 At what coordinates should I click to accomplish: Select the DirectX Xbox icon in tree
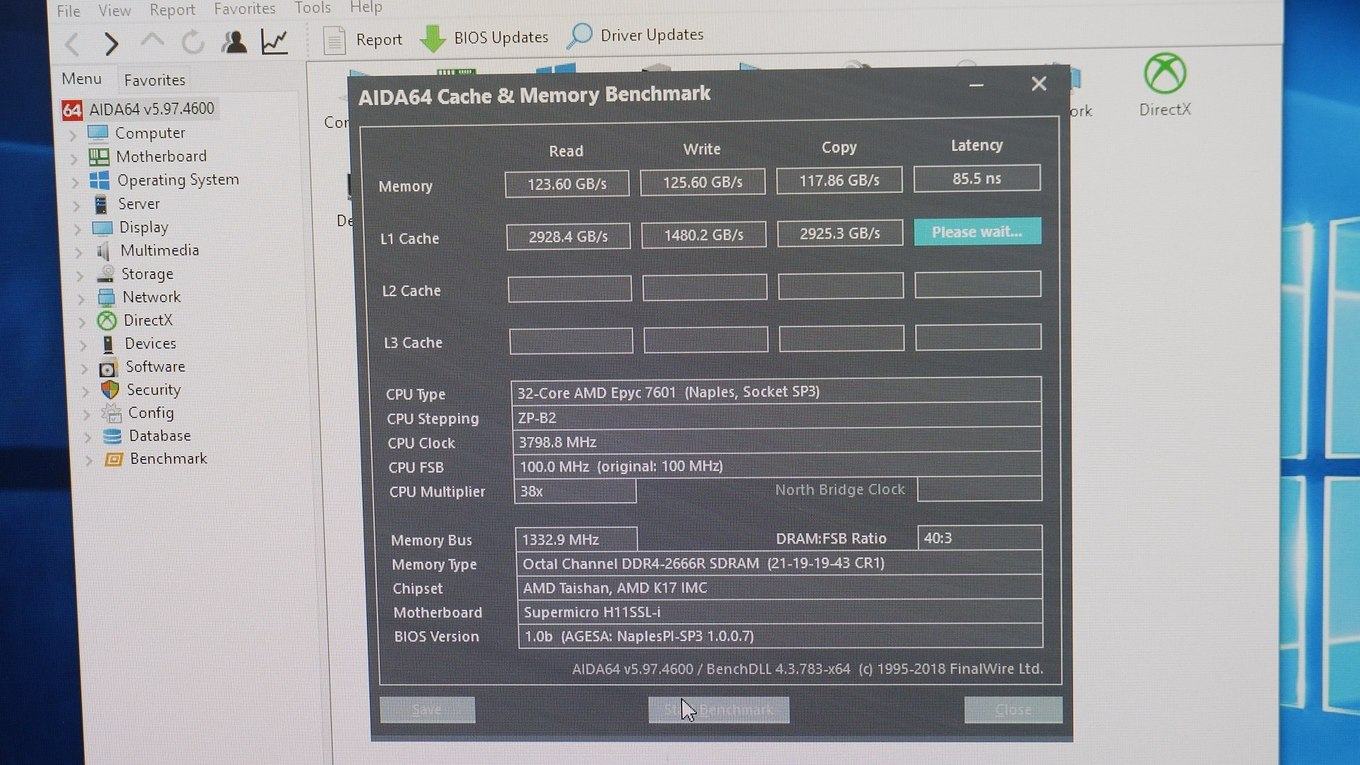[x=107, y=320]
